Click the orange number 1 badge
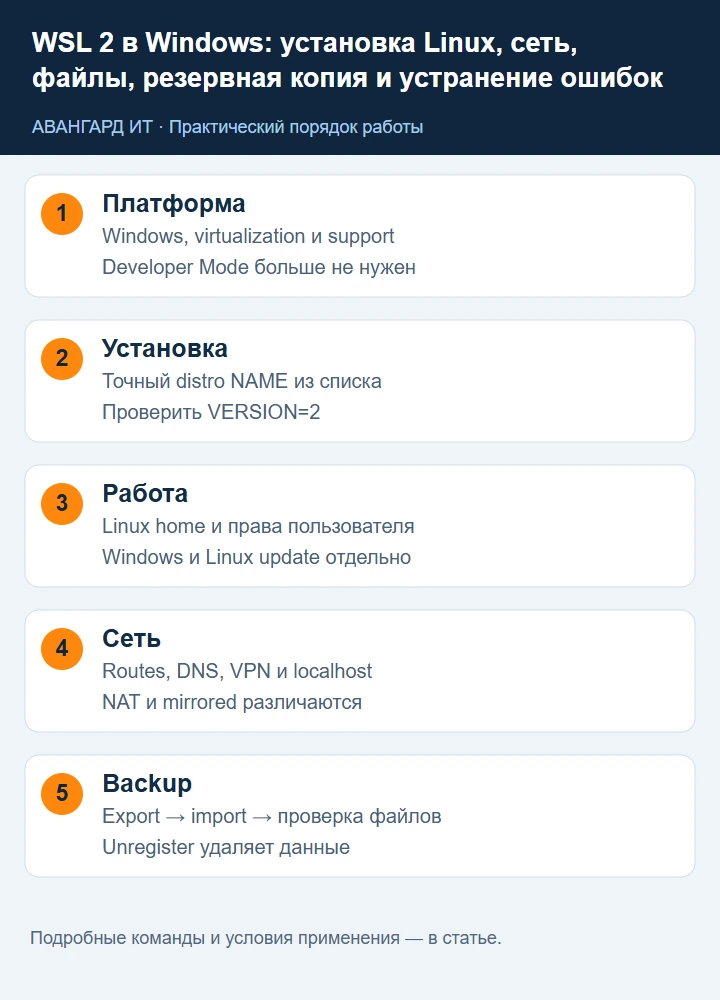 tap(62, 214)
